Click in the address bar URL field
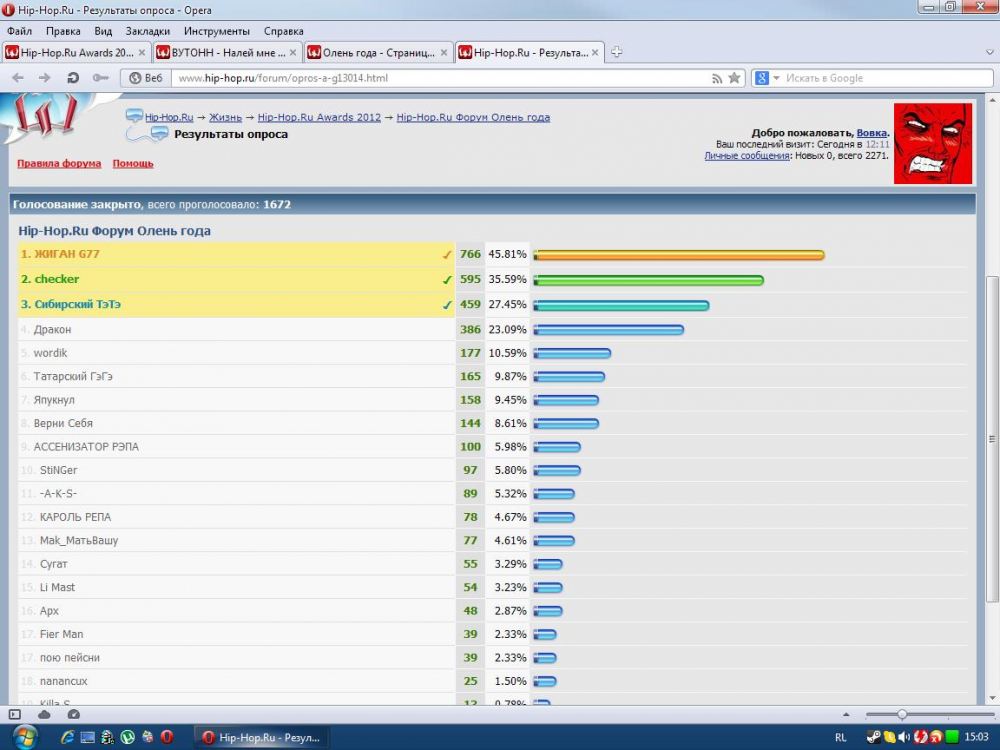This screenshot has width=1000, height=750. [x=440, y=78]
